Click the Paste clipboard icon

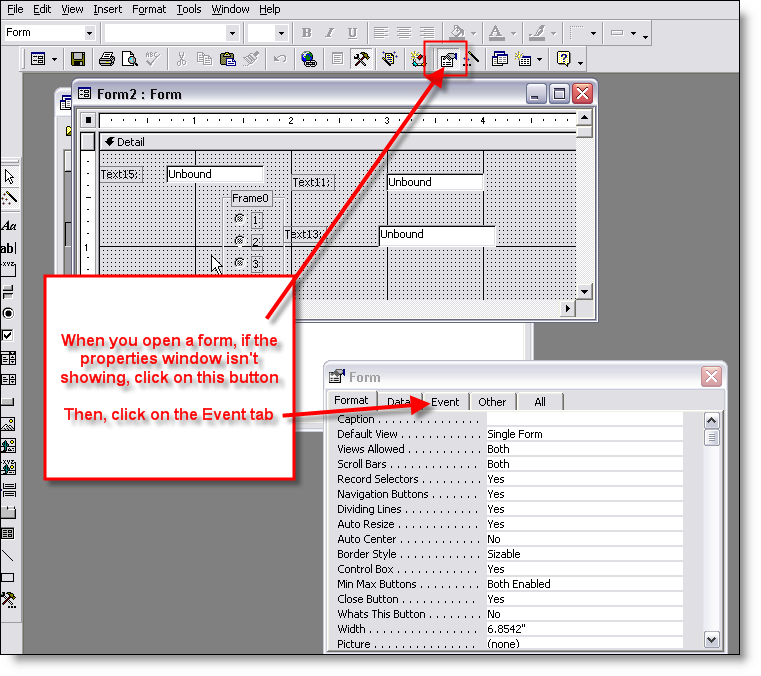[x=228, y=59]
